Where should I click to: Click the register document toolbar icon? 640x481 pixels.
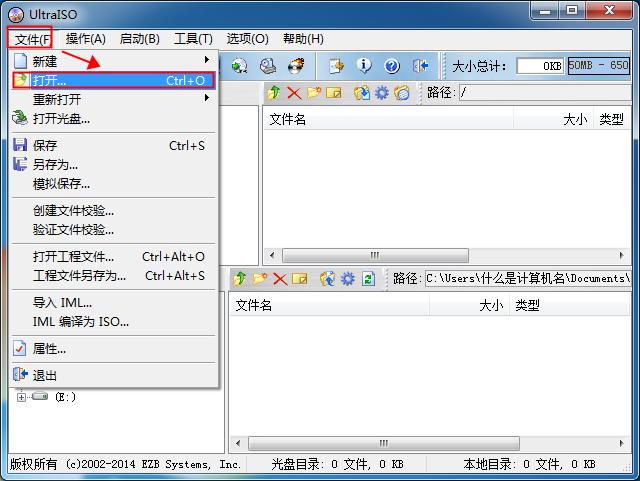(337, 66)
